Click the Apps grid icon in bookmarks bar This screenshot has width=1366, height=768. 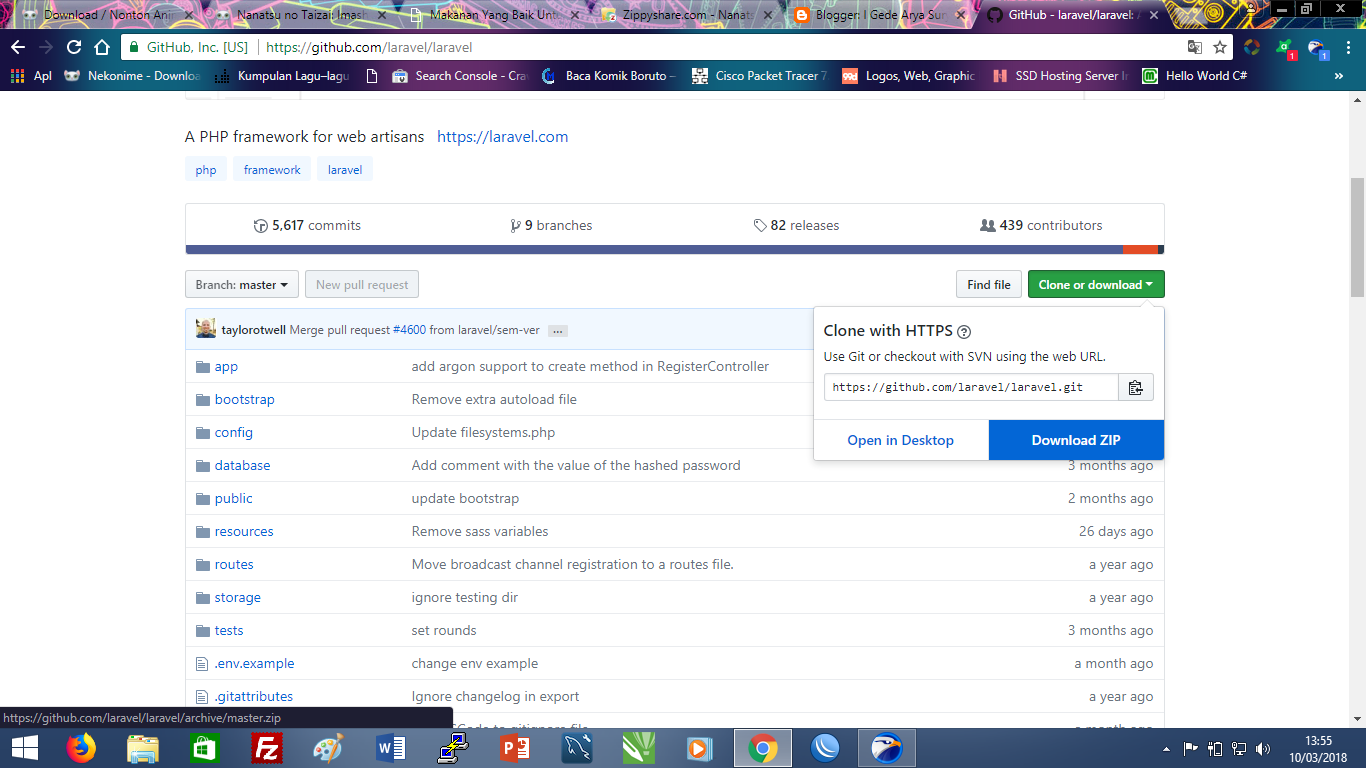(17, 76)
